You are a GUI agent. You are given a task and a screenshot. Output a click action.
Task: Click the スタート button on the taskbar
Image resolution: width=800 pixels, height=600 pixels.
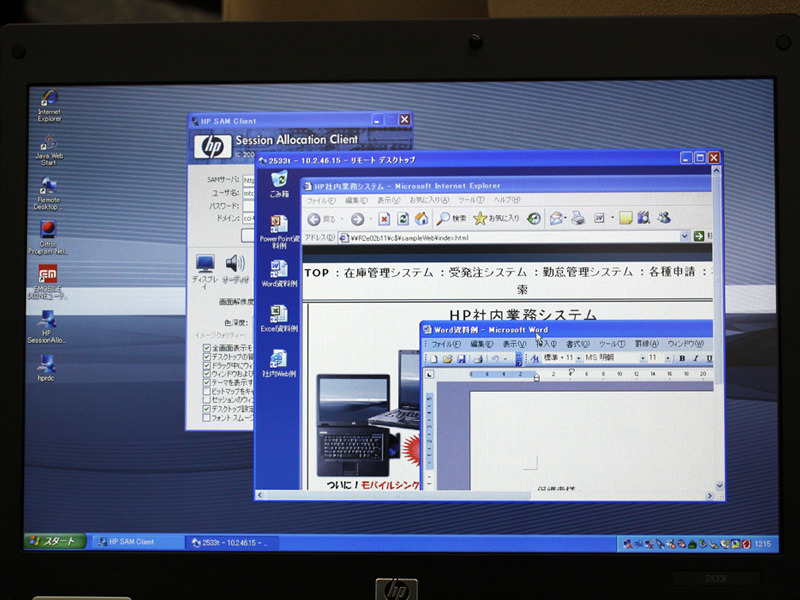pos(54,542)
